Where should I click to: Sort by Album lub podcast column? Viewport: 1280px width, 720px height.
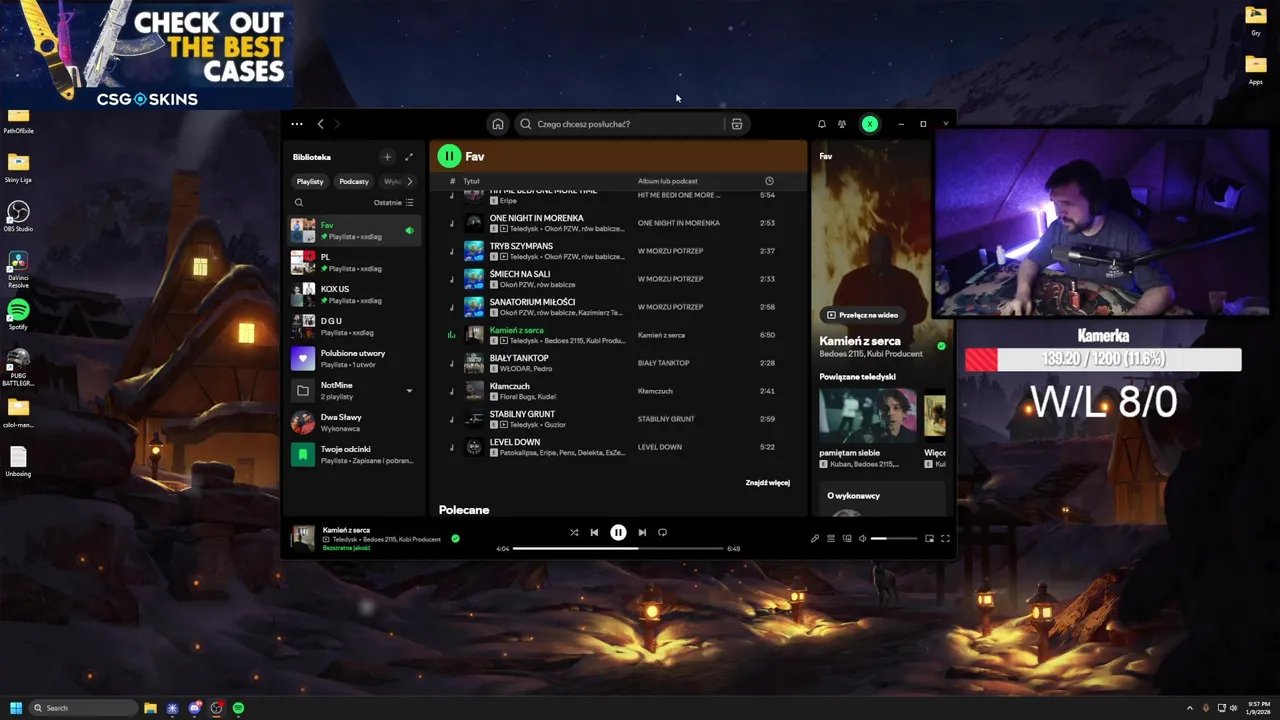(668, 181)
